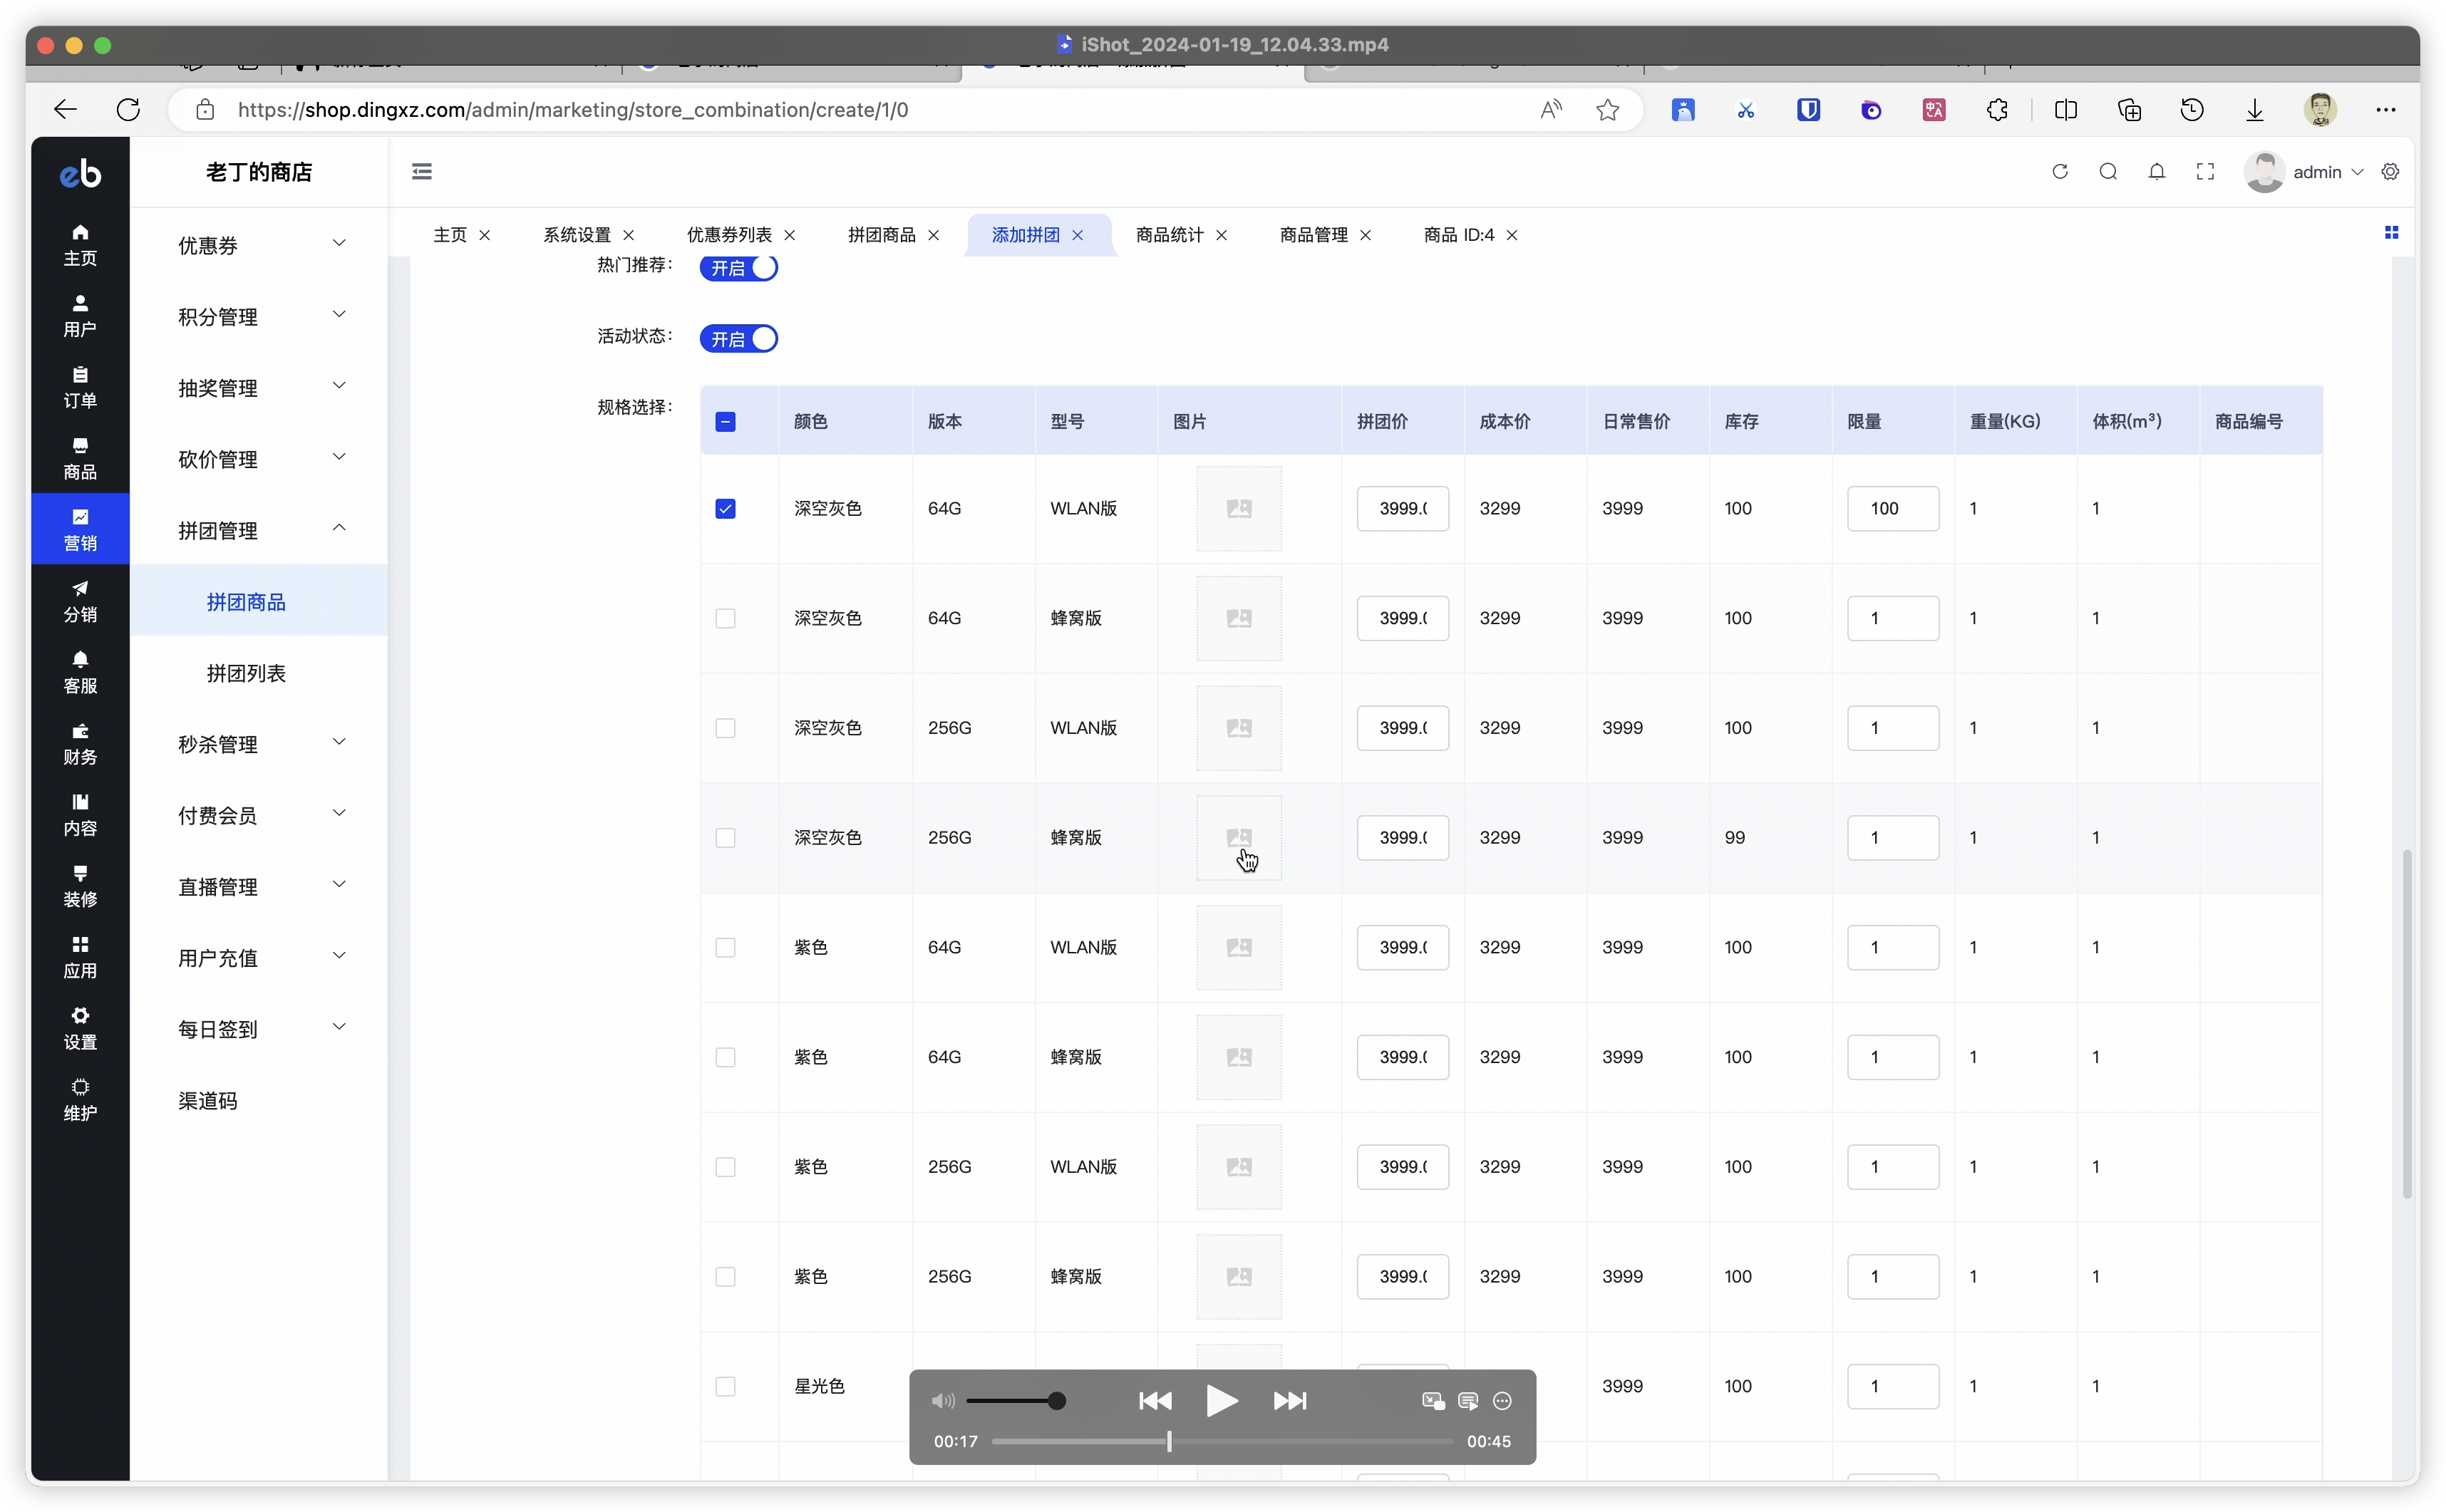This screenshot has width=2446, height=1512.
Task: Expand the 优惠券 menu
Action: (x=259, y=245)
